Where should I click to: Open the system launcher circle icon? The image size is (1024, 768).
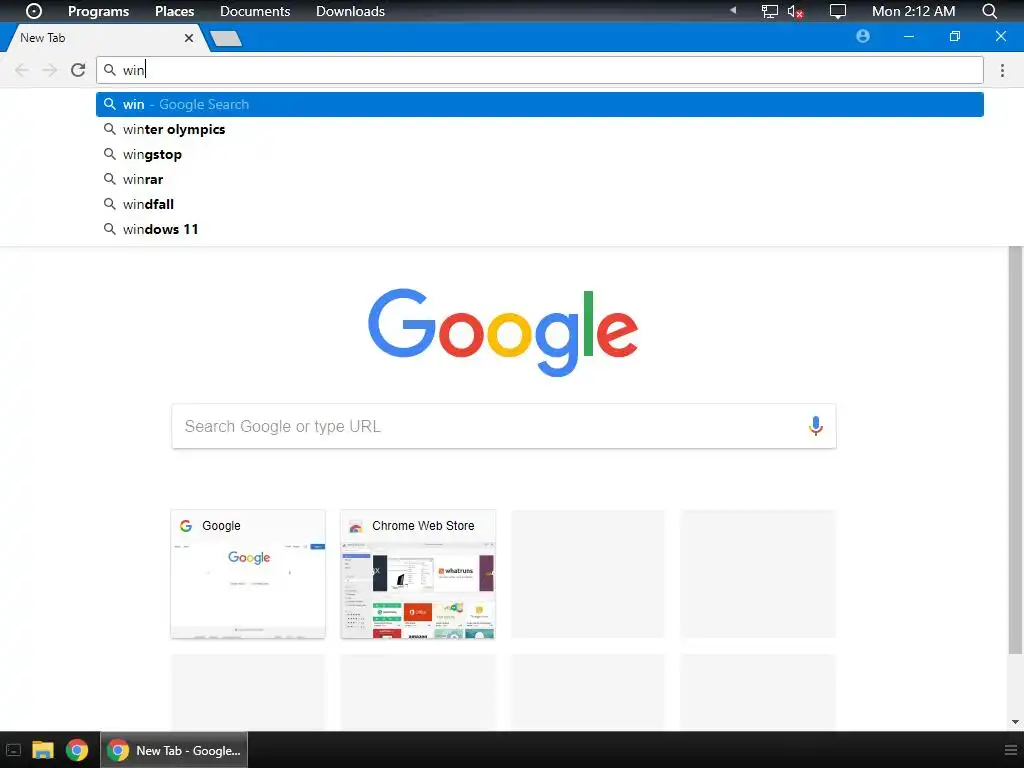tap(34, 11)
